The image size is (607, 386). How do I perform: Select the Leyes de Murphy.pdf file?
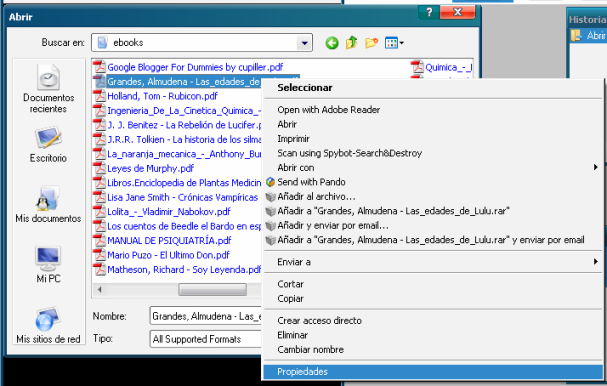click(x=150, y=168)
